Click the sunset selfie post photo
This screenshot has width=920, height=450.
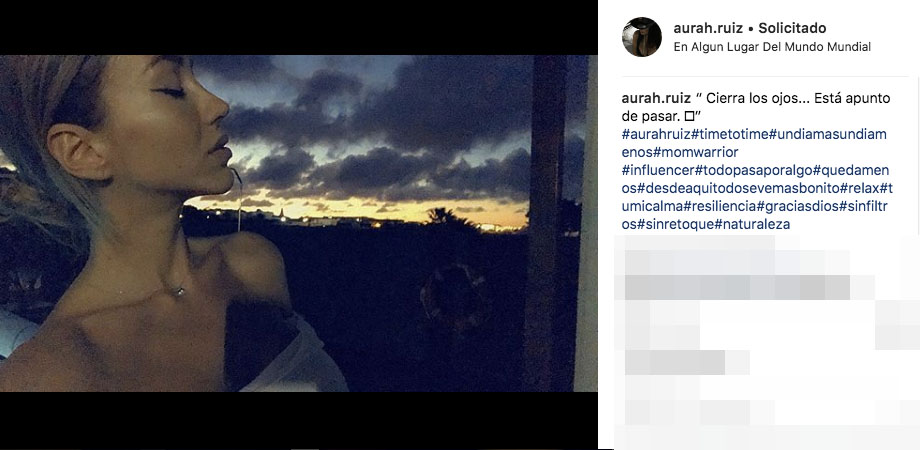(x=299, y=224)
